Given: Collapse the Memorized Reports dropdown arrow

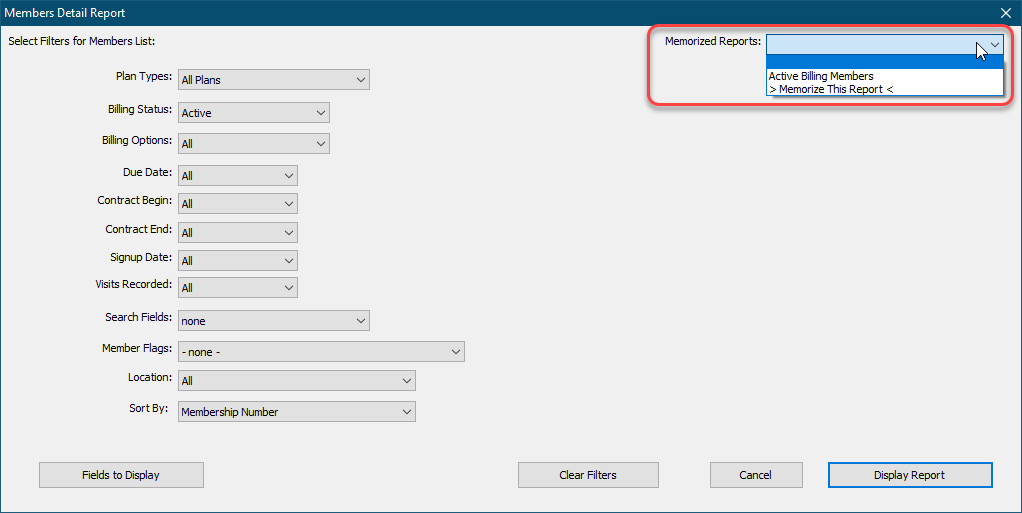Looking at the screenshot, I should pyautogui.click(x=993, y=44).
